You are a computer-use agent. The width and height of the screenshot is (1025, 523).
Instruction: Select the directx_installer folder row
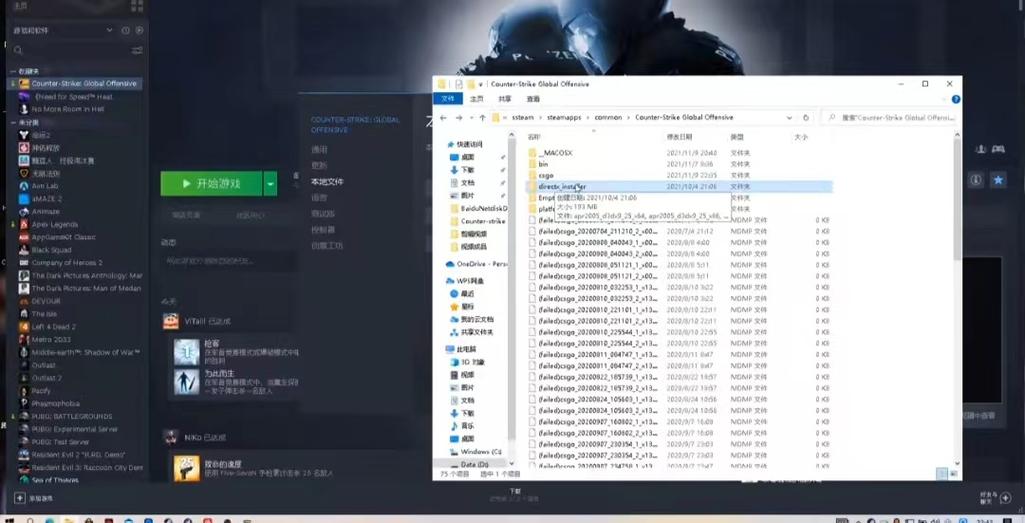pos(680,186)
